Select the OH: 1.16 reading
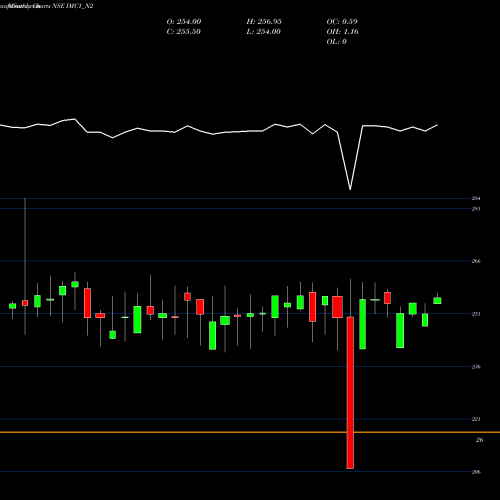This screenshot has width=500, height=500. pyautogui.click(x=343, y=32)
